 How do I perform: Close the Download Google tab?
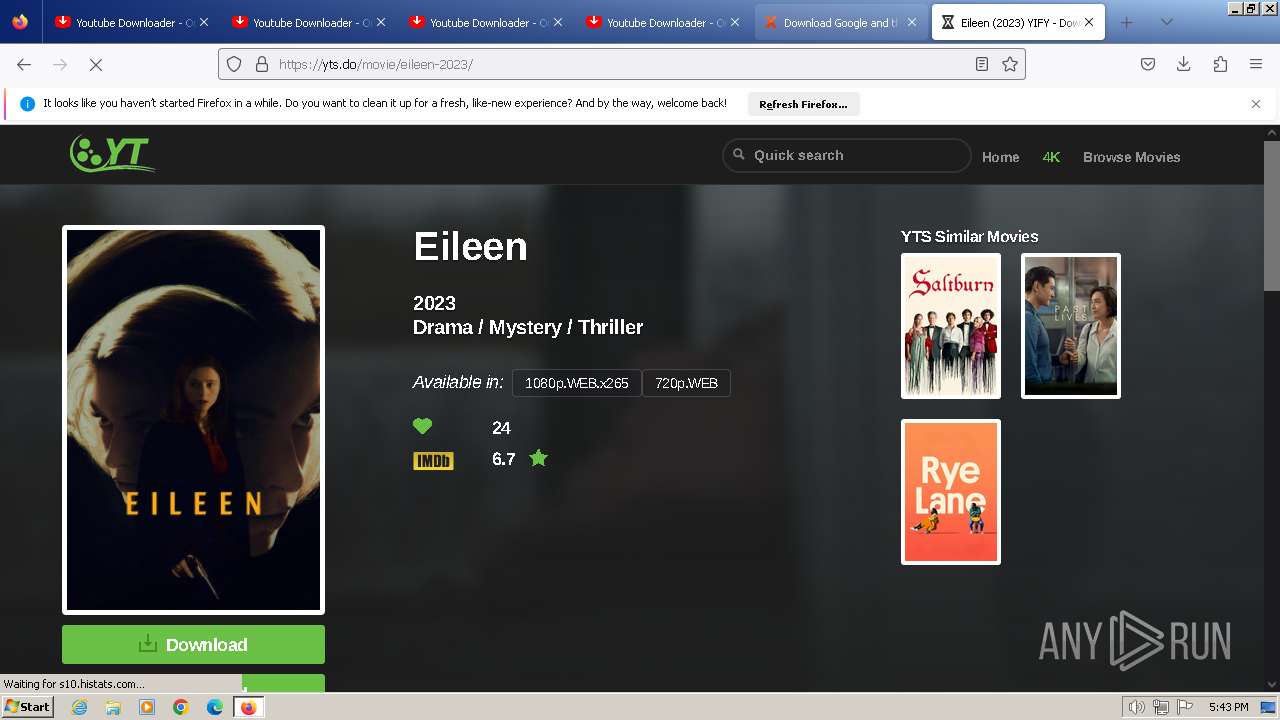912,22
